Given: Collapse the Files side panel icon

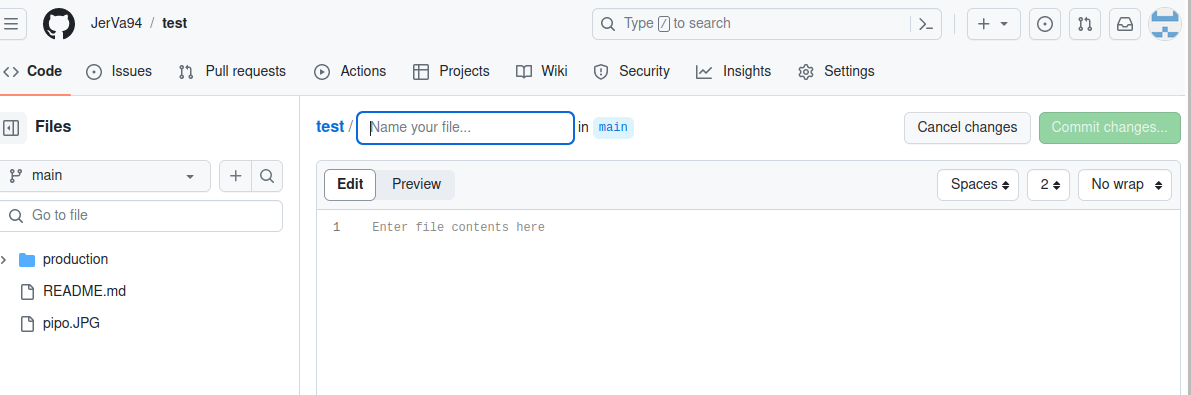Looking at the screenshot, I should click(x=11, y=128).
